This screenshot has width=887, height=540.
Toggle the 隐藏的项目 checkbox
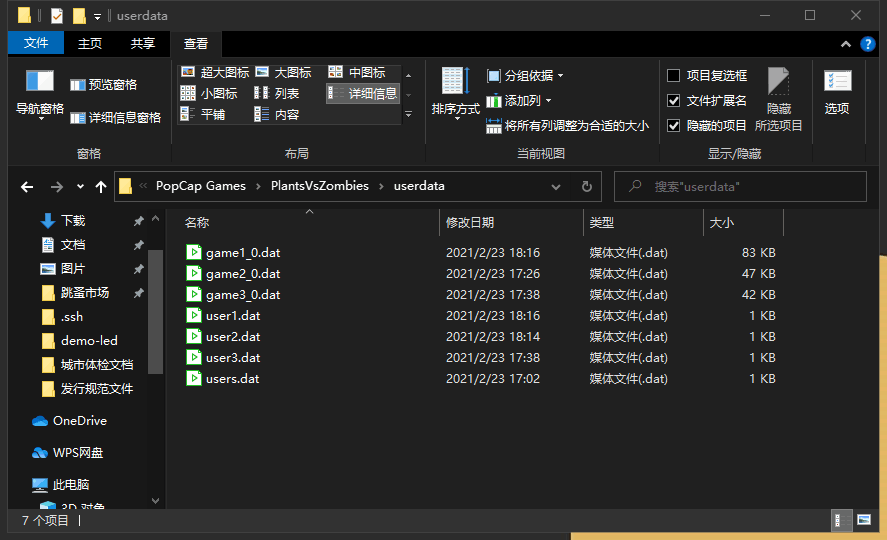pyautogui.click(x=673, y=126)
